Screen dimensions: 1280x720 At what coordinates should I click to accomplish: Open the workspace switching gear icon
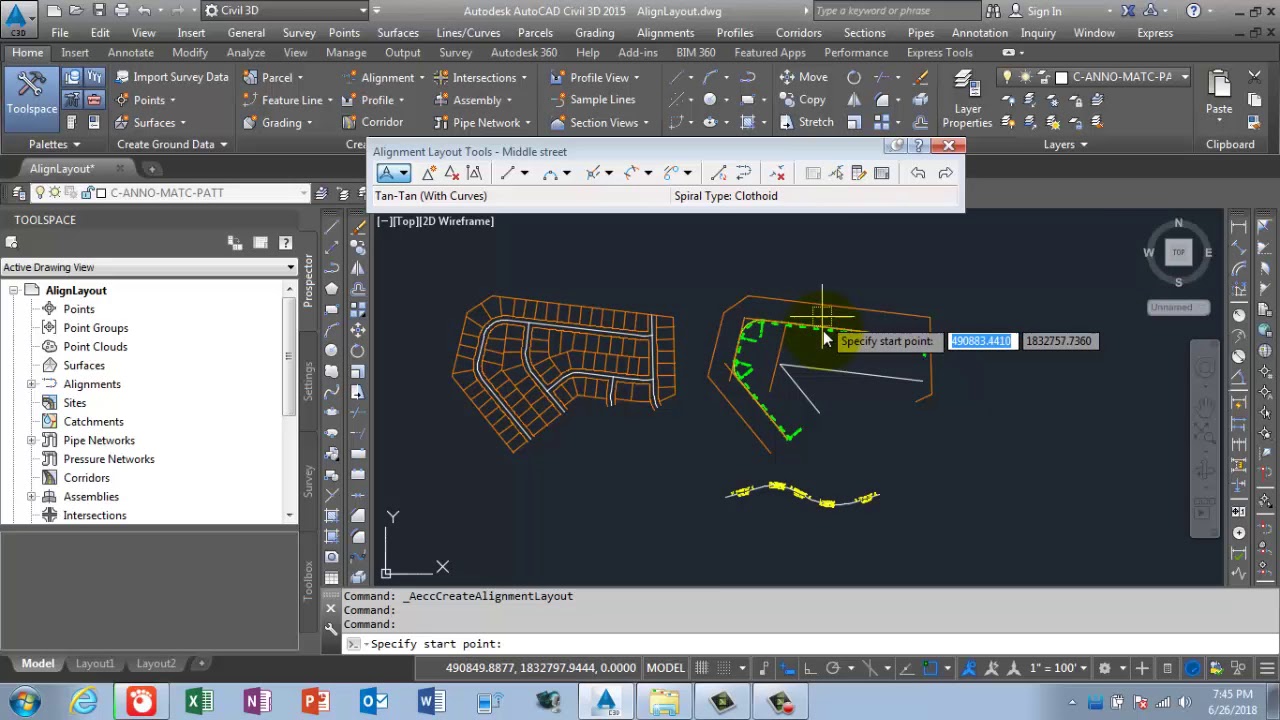[x=1105, y=668]
